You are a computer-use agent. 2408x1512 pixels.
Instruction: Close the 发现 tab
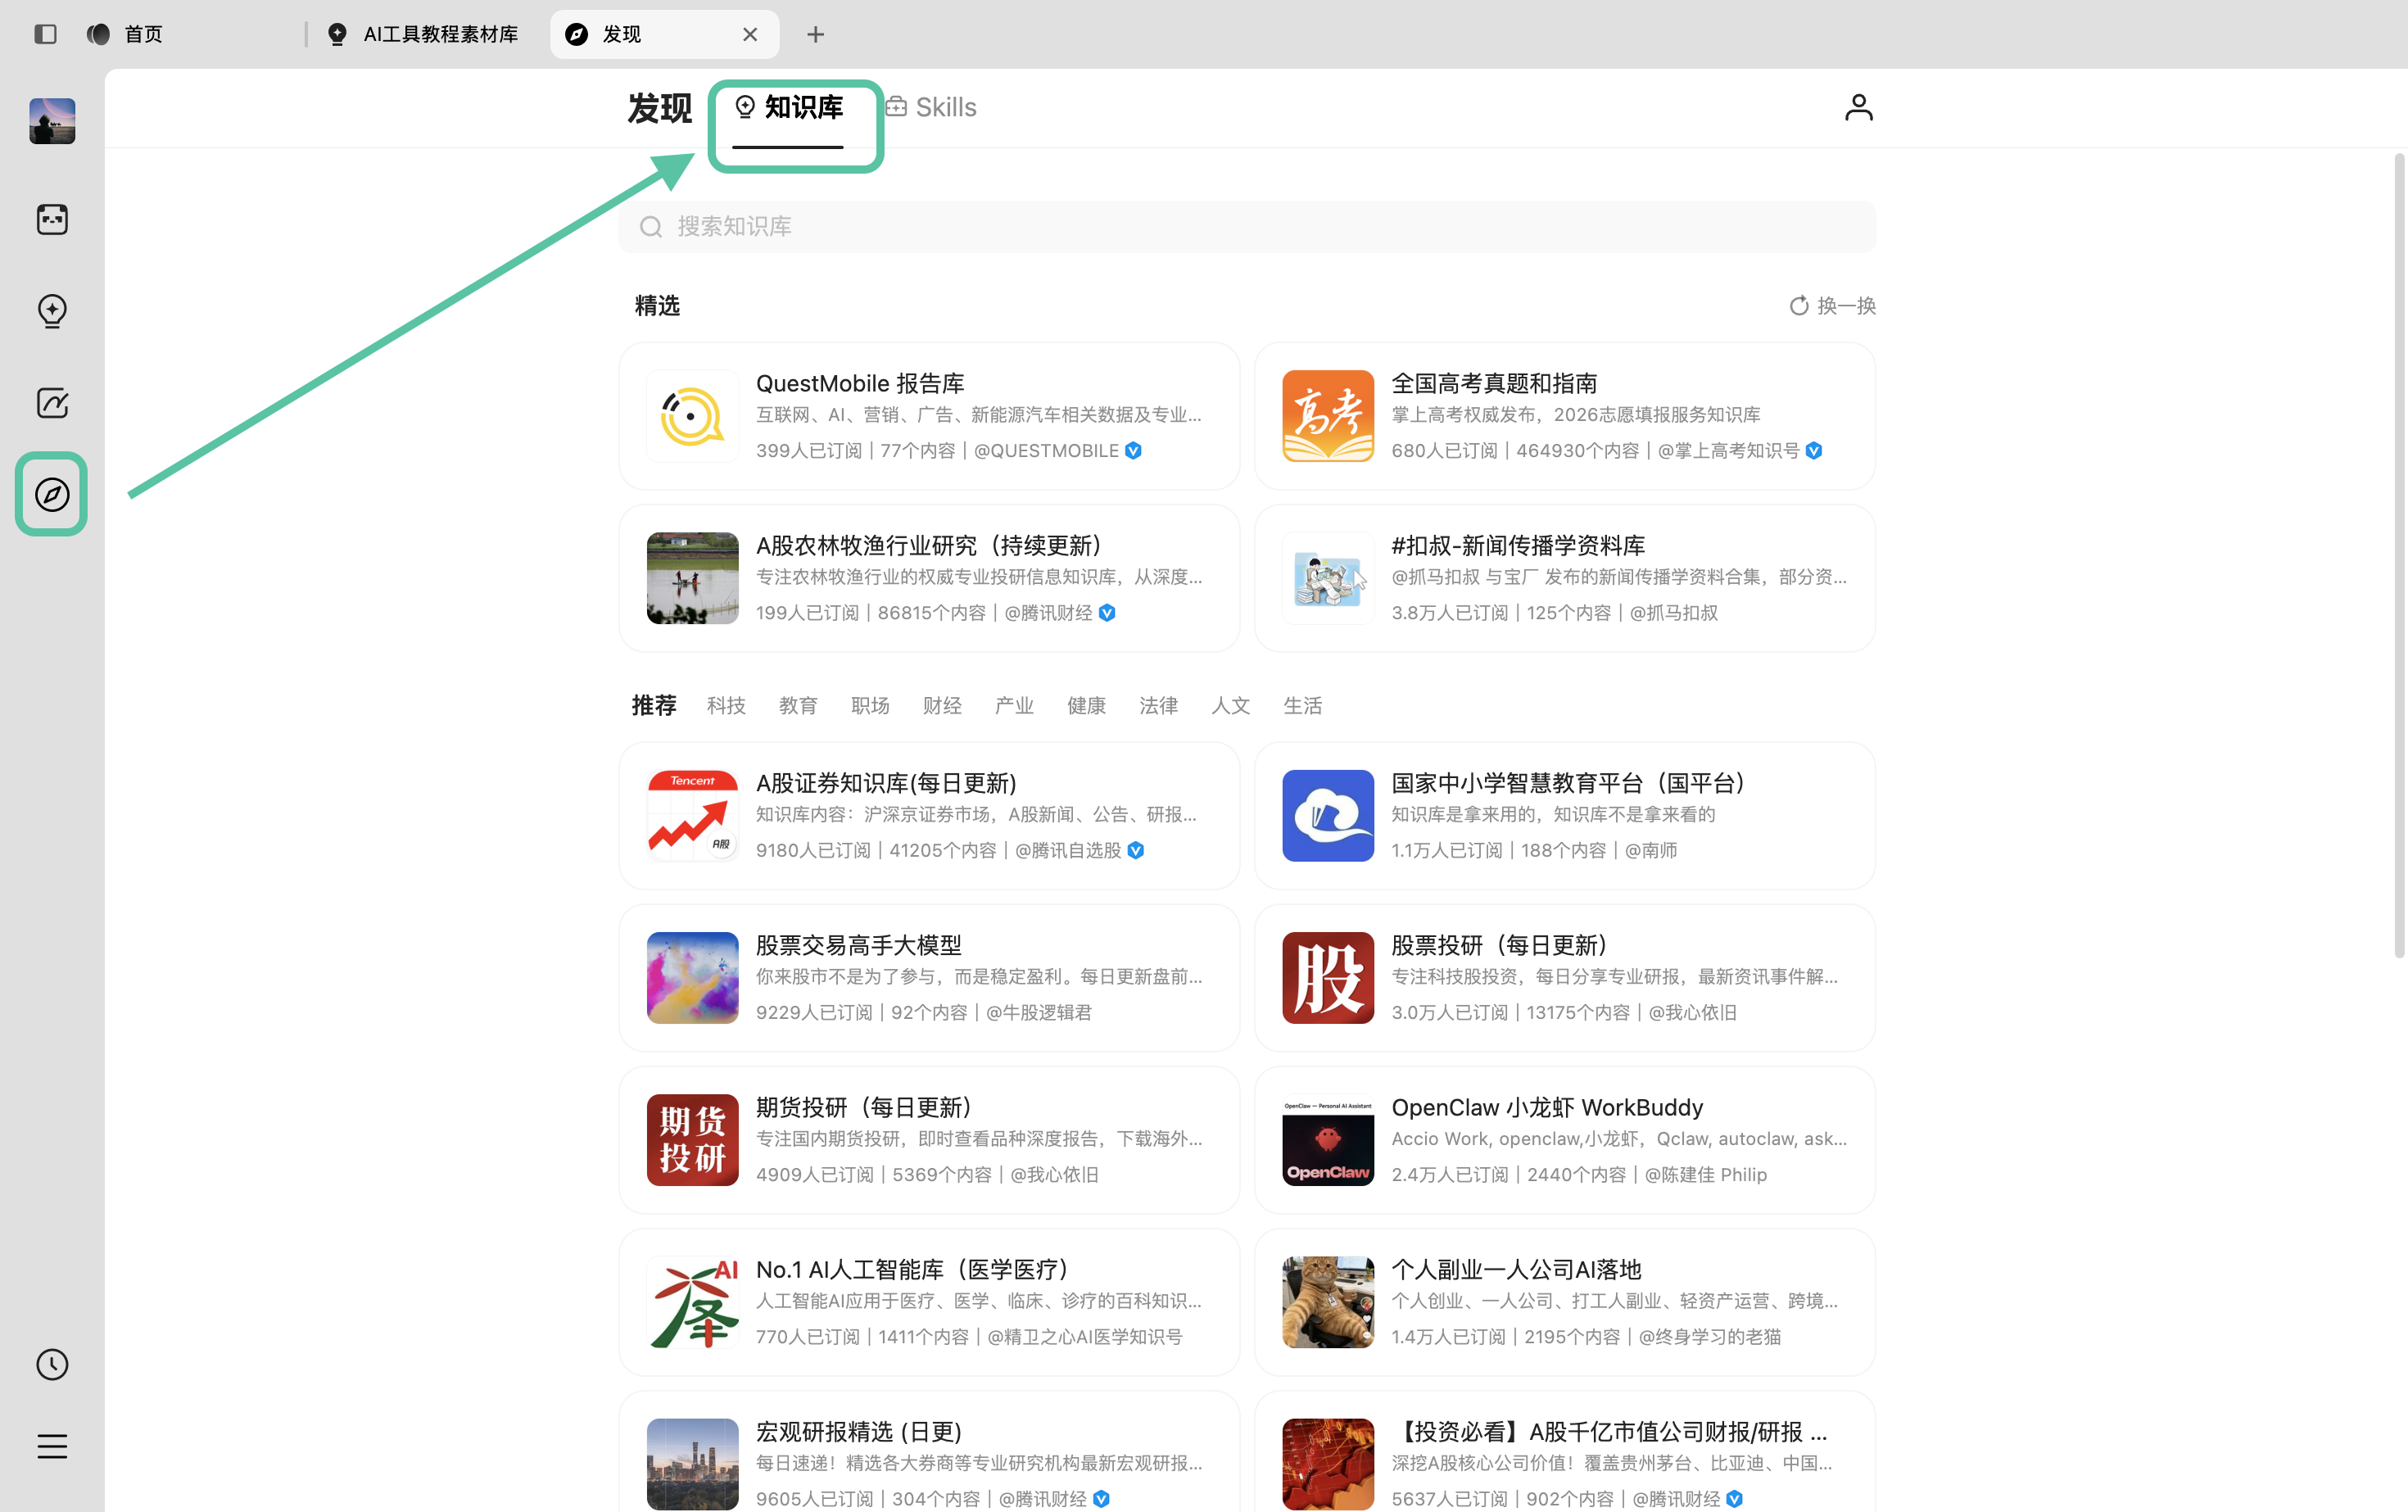[x=750, y=34]
